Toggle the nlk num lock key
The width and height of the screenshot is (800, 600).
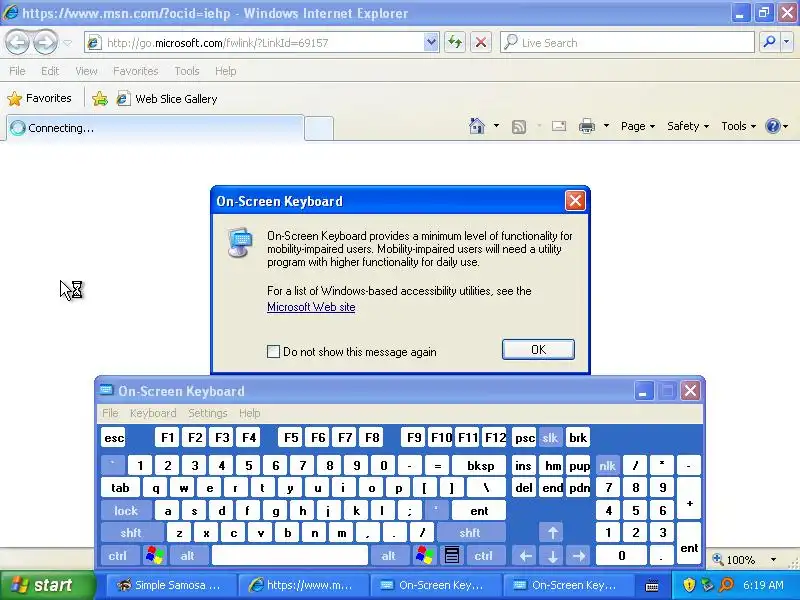click(607, 465)
